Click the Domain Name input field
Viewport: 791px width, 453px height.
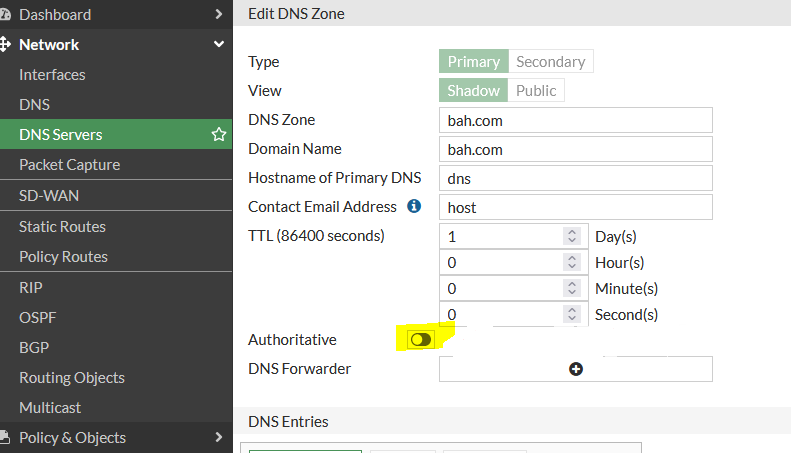pyautogui.click(x=576, y=149)
